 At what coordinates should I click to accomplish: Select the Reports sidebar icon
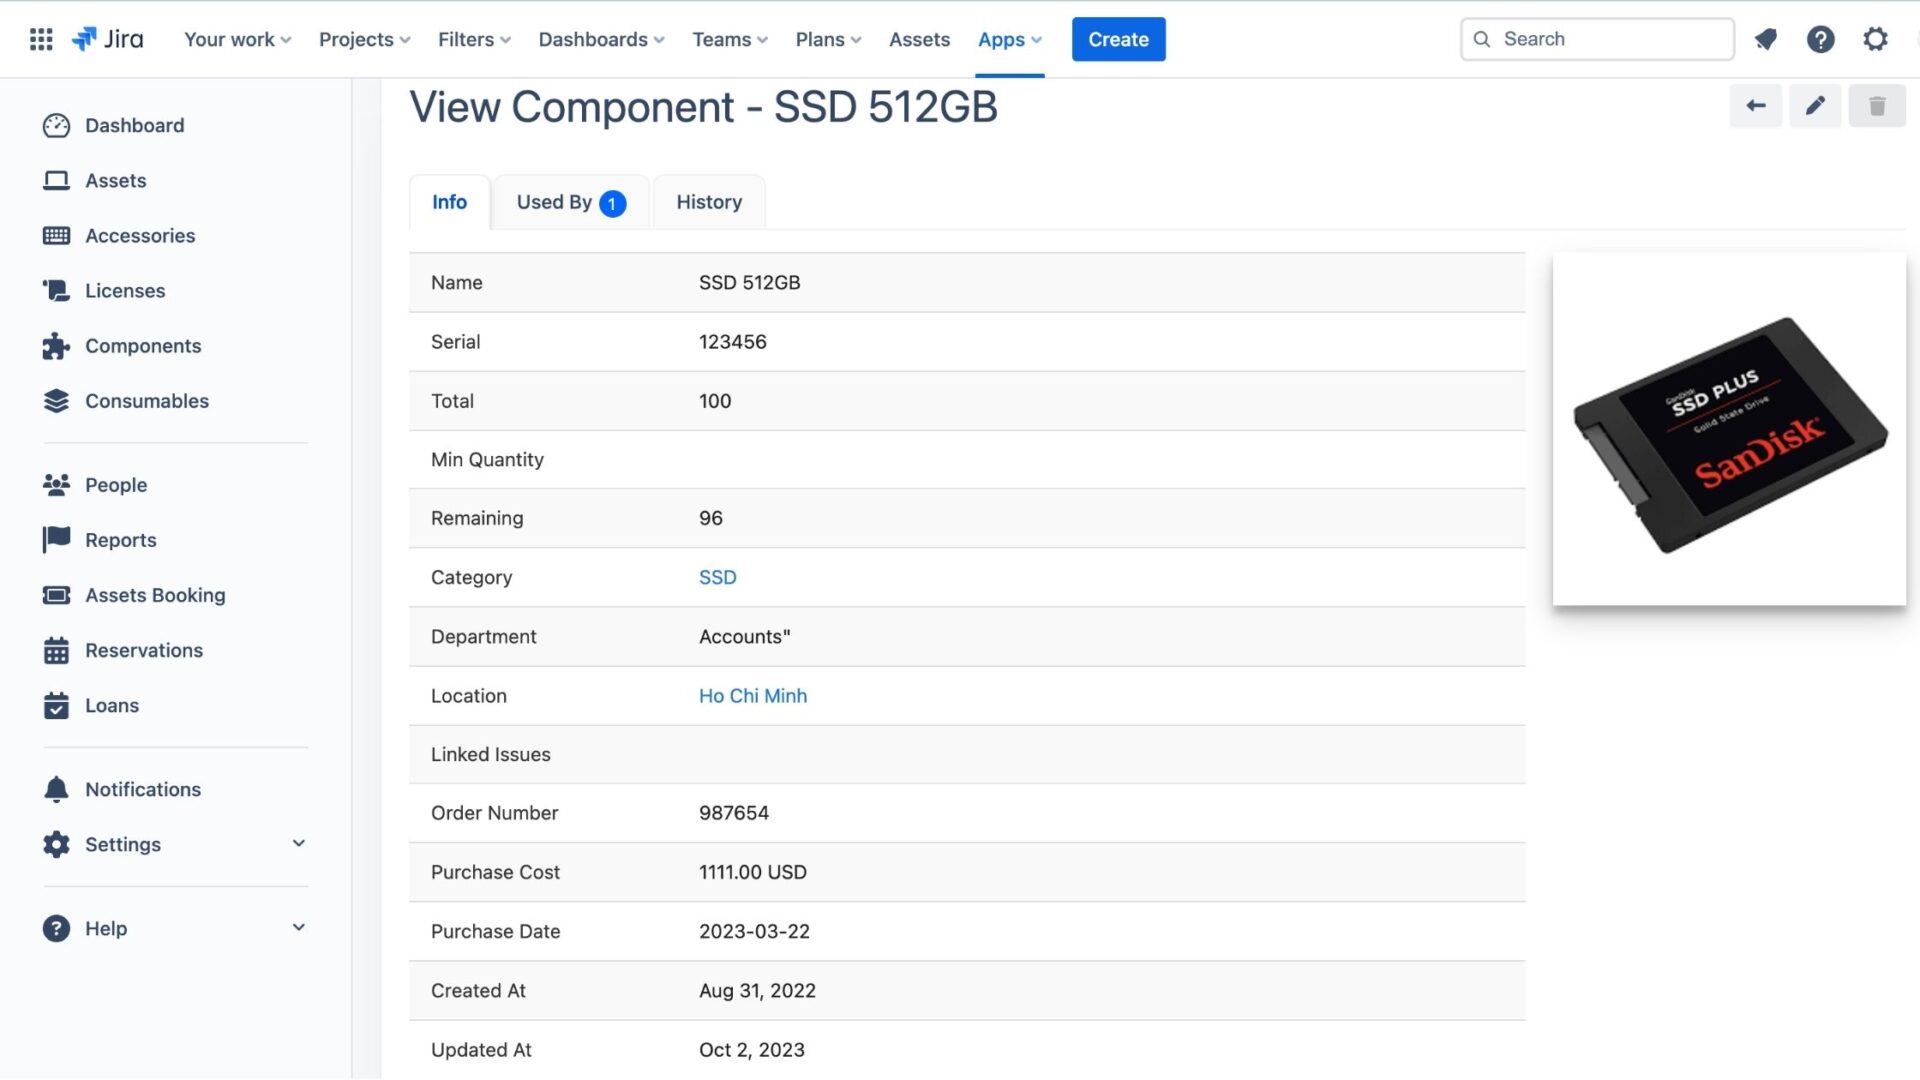[x=55, y=538]
